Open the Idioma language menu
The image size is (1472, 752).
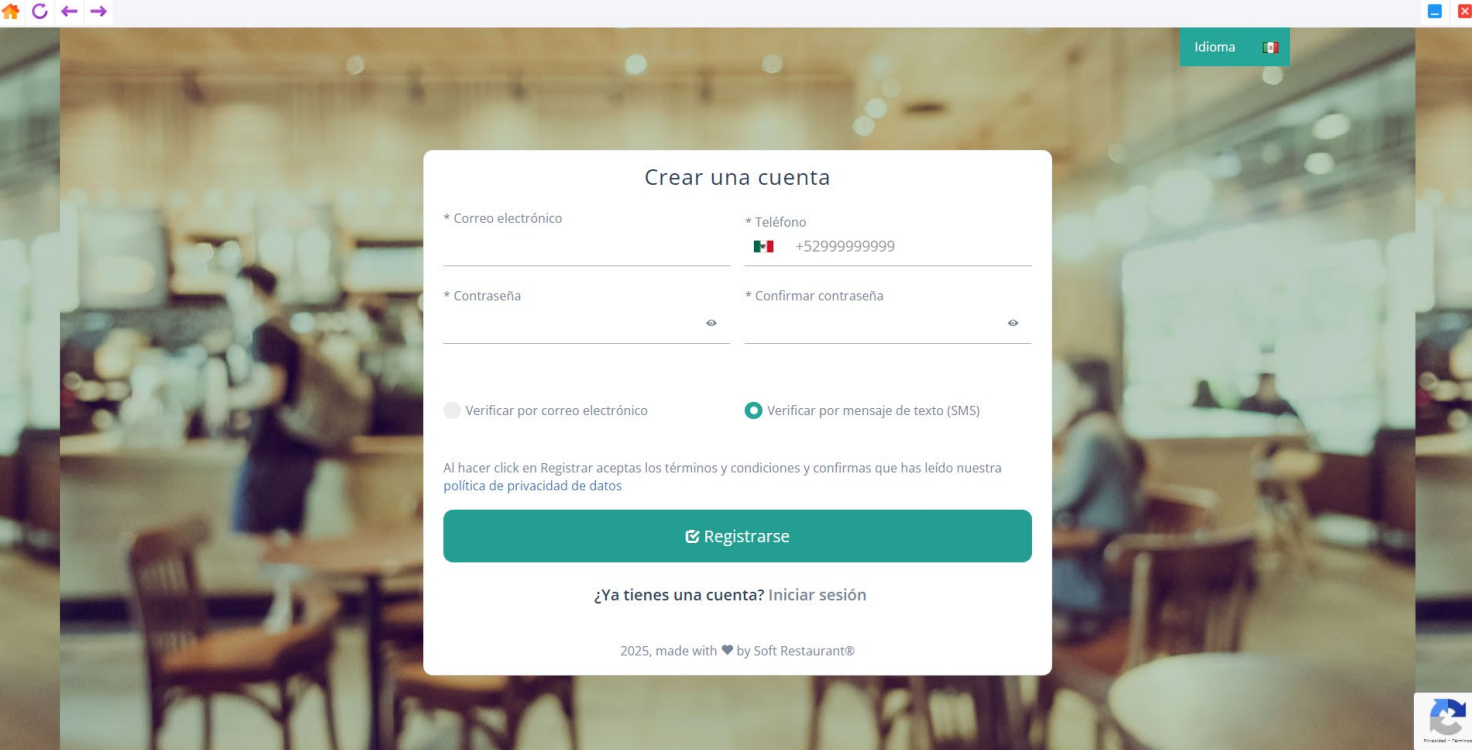tap(1235, 47)
